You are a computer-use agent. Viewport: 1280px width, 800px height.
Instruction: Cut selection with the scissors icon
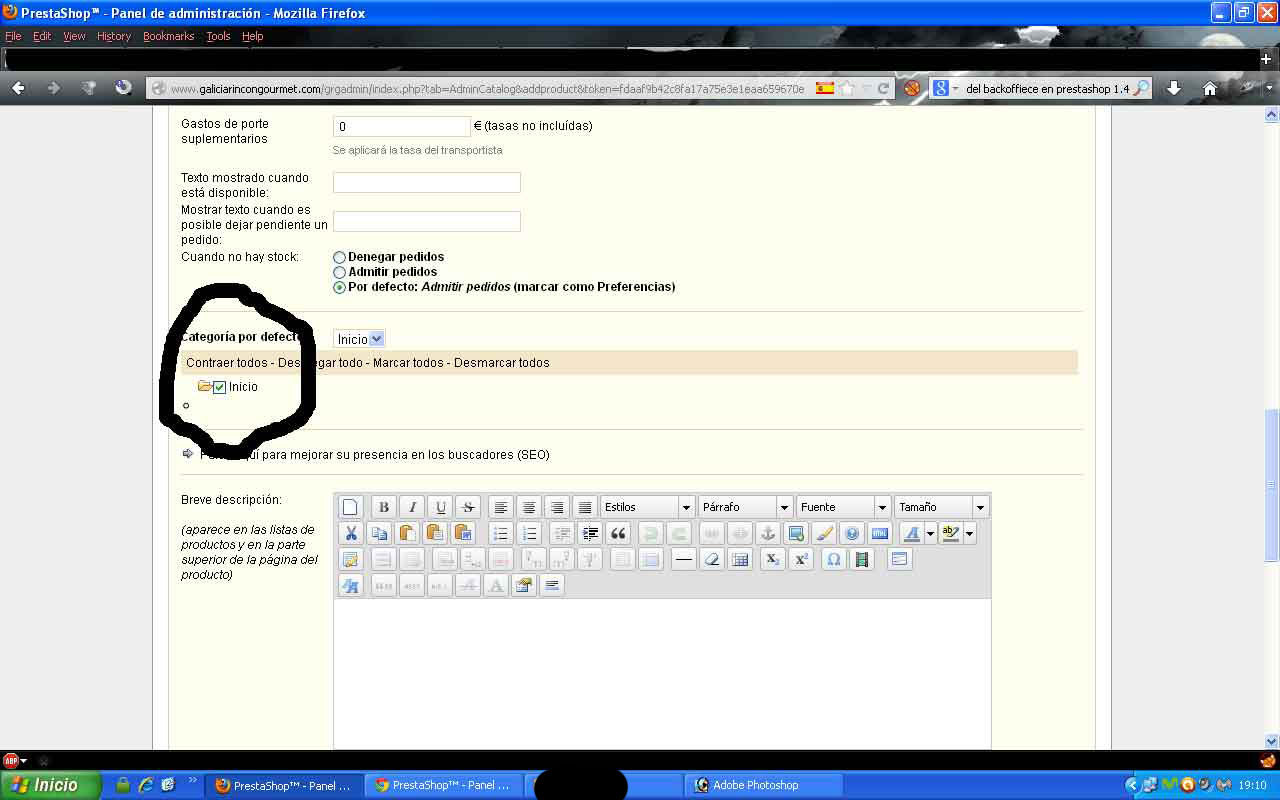pyautogui.click(x=350, y=533)
